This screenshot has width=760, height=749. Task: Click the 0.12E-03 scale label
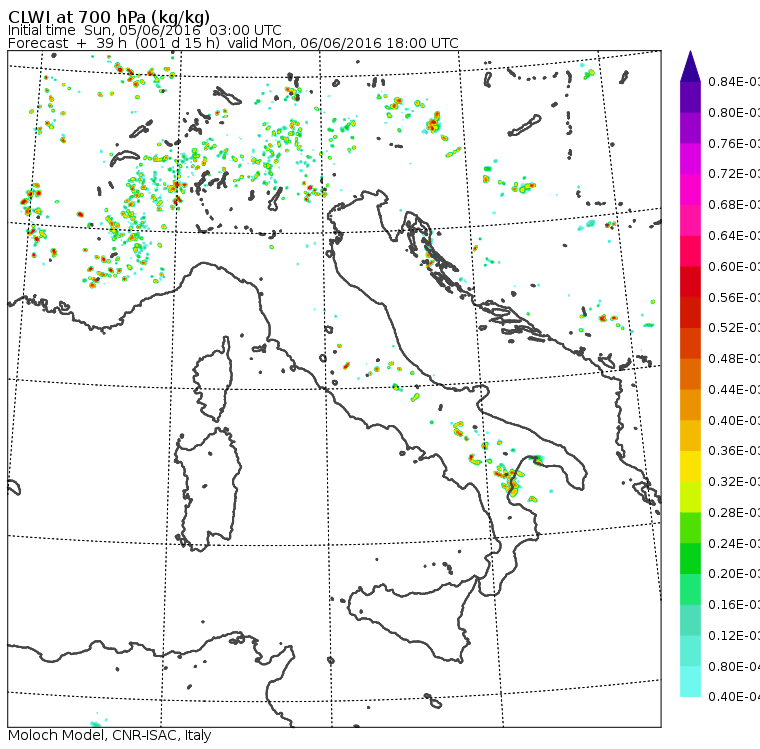pos(734,636)
